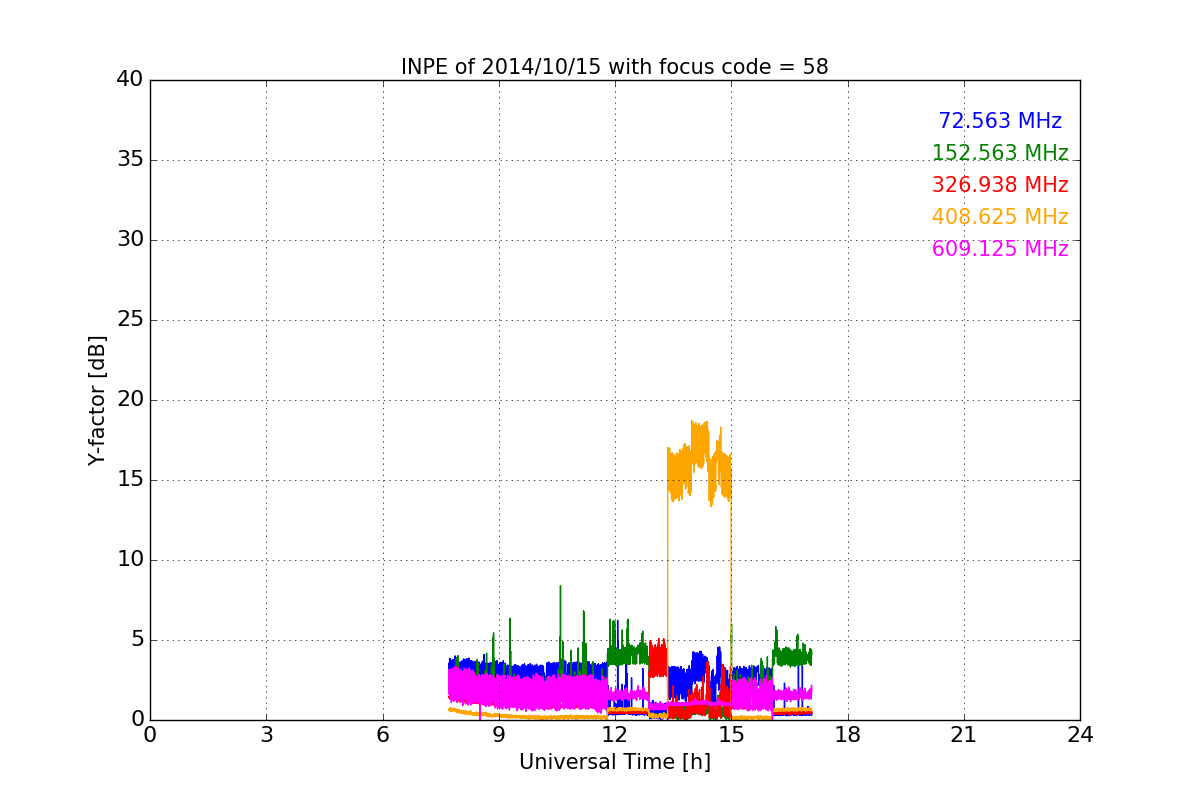Click the y-axis tick label 10

pos(130,560)
